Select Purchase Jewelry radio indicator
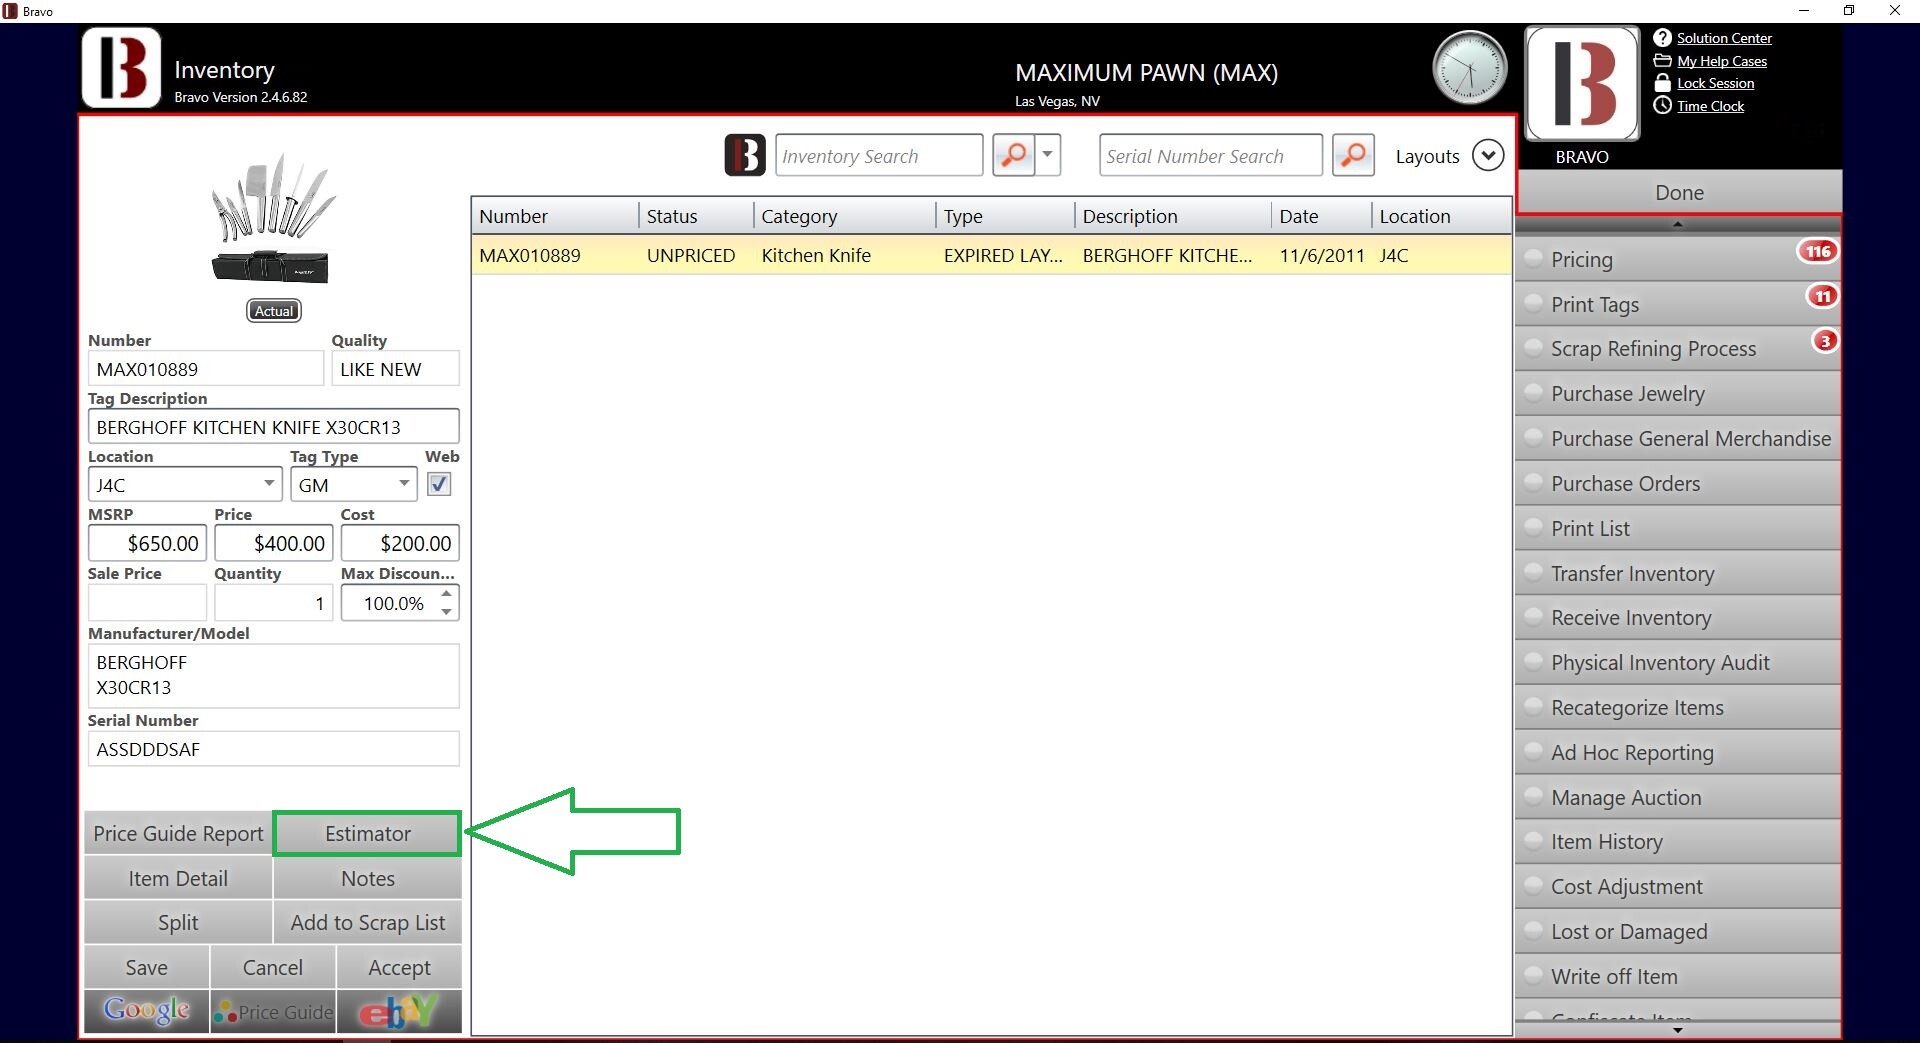 [1533, 393]
